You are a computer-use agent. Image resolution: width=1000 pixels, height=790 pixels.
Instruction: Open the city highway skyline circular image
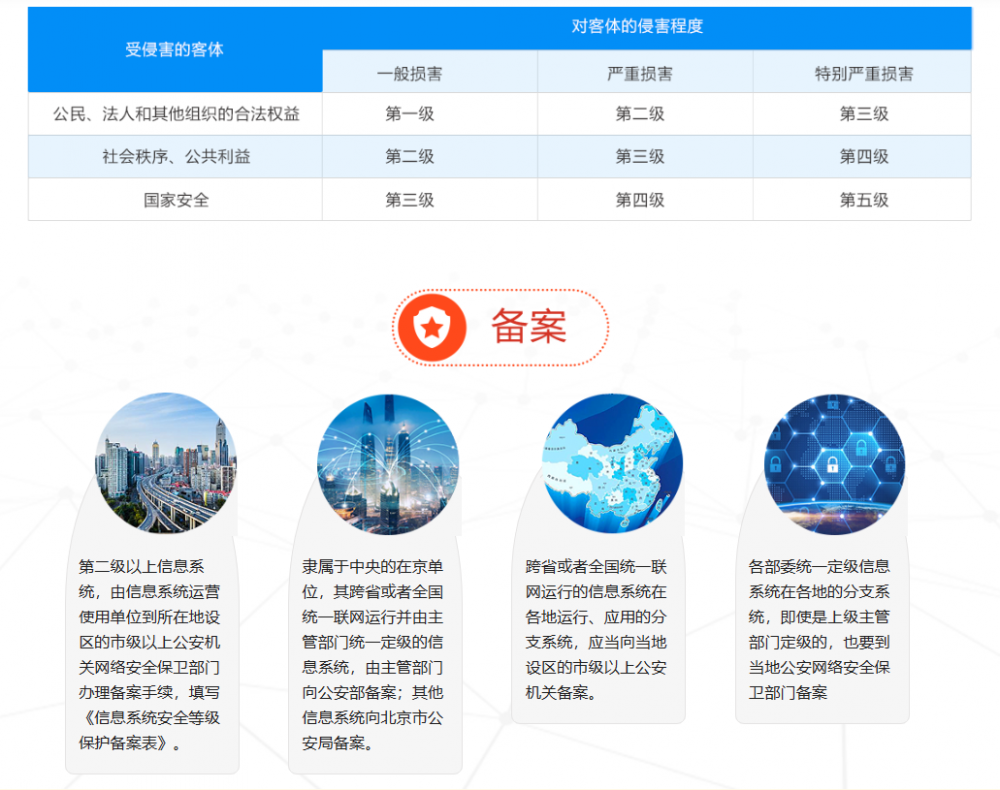pos(166,464)
